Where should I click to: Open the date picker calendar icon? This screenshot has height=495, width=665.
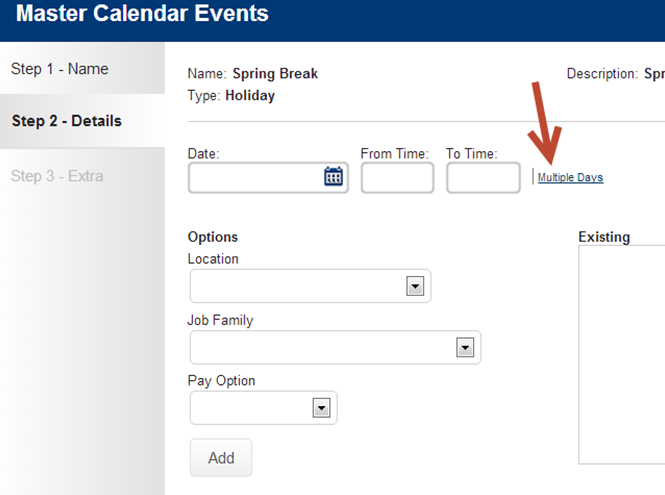coord(333,176)
